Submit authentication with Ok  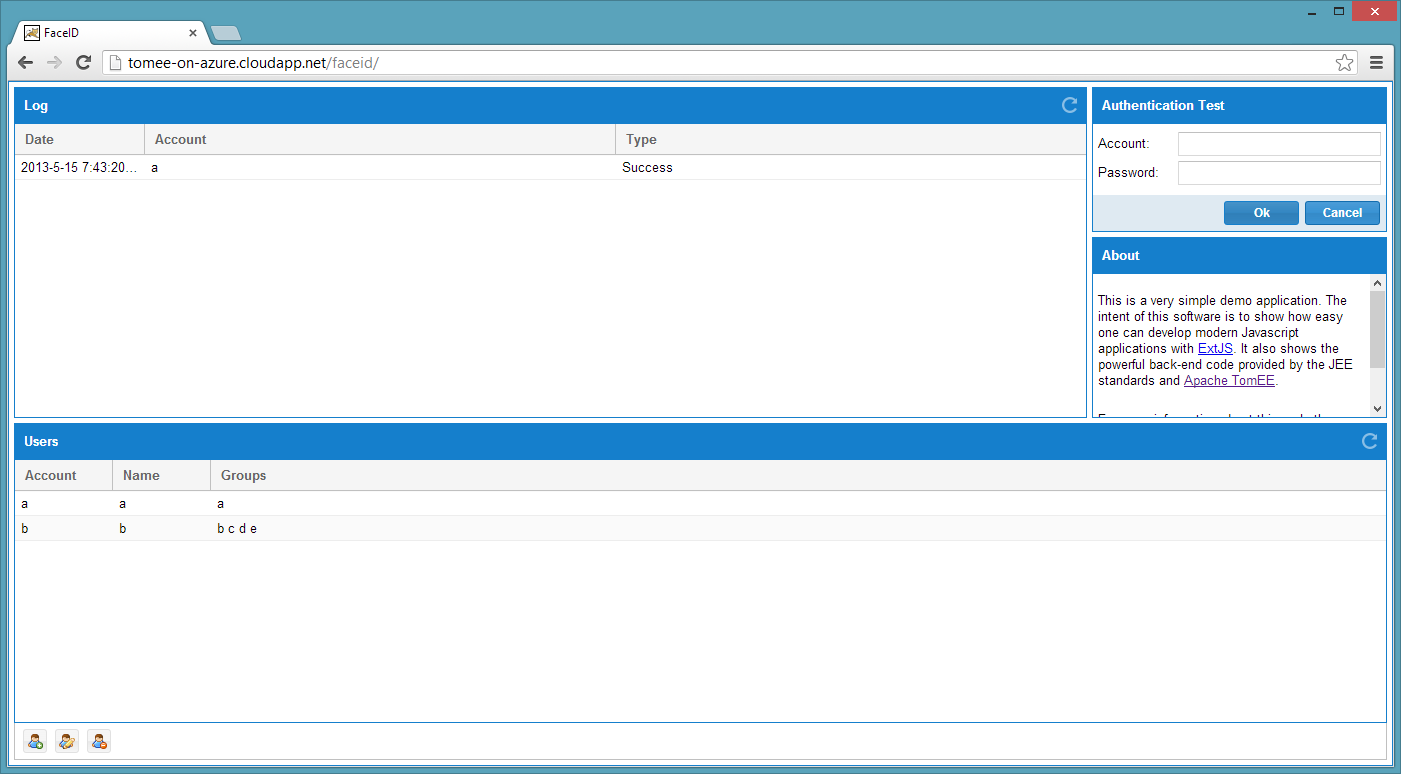click(x=1260, y=212)
